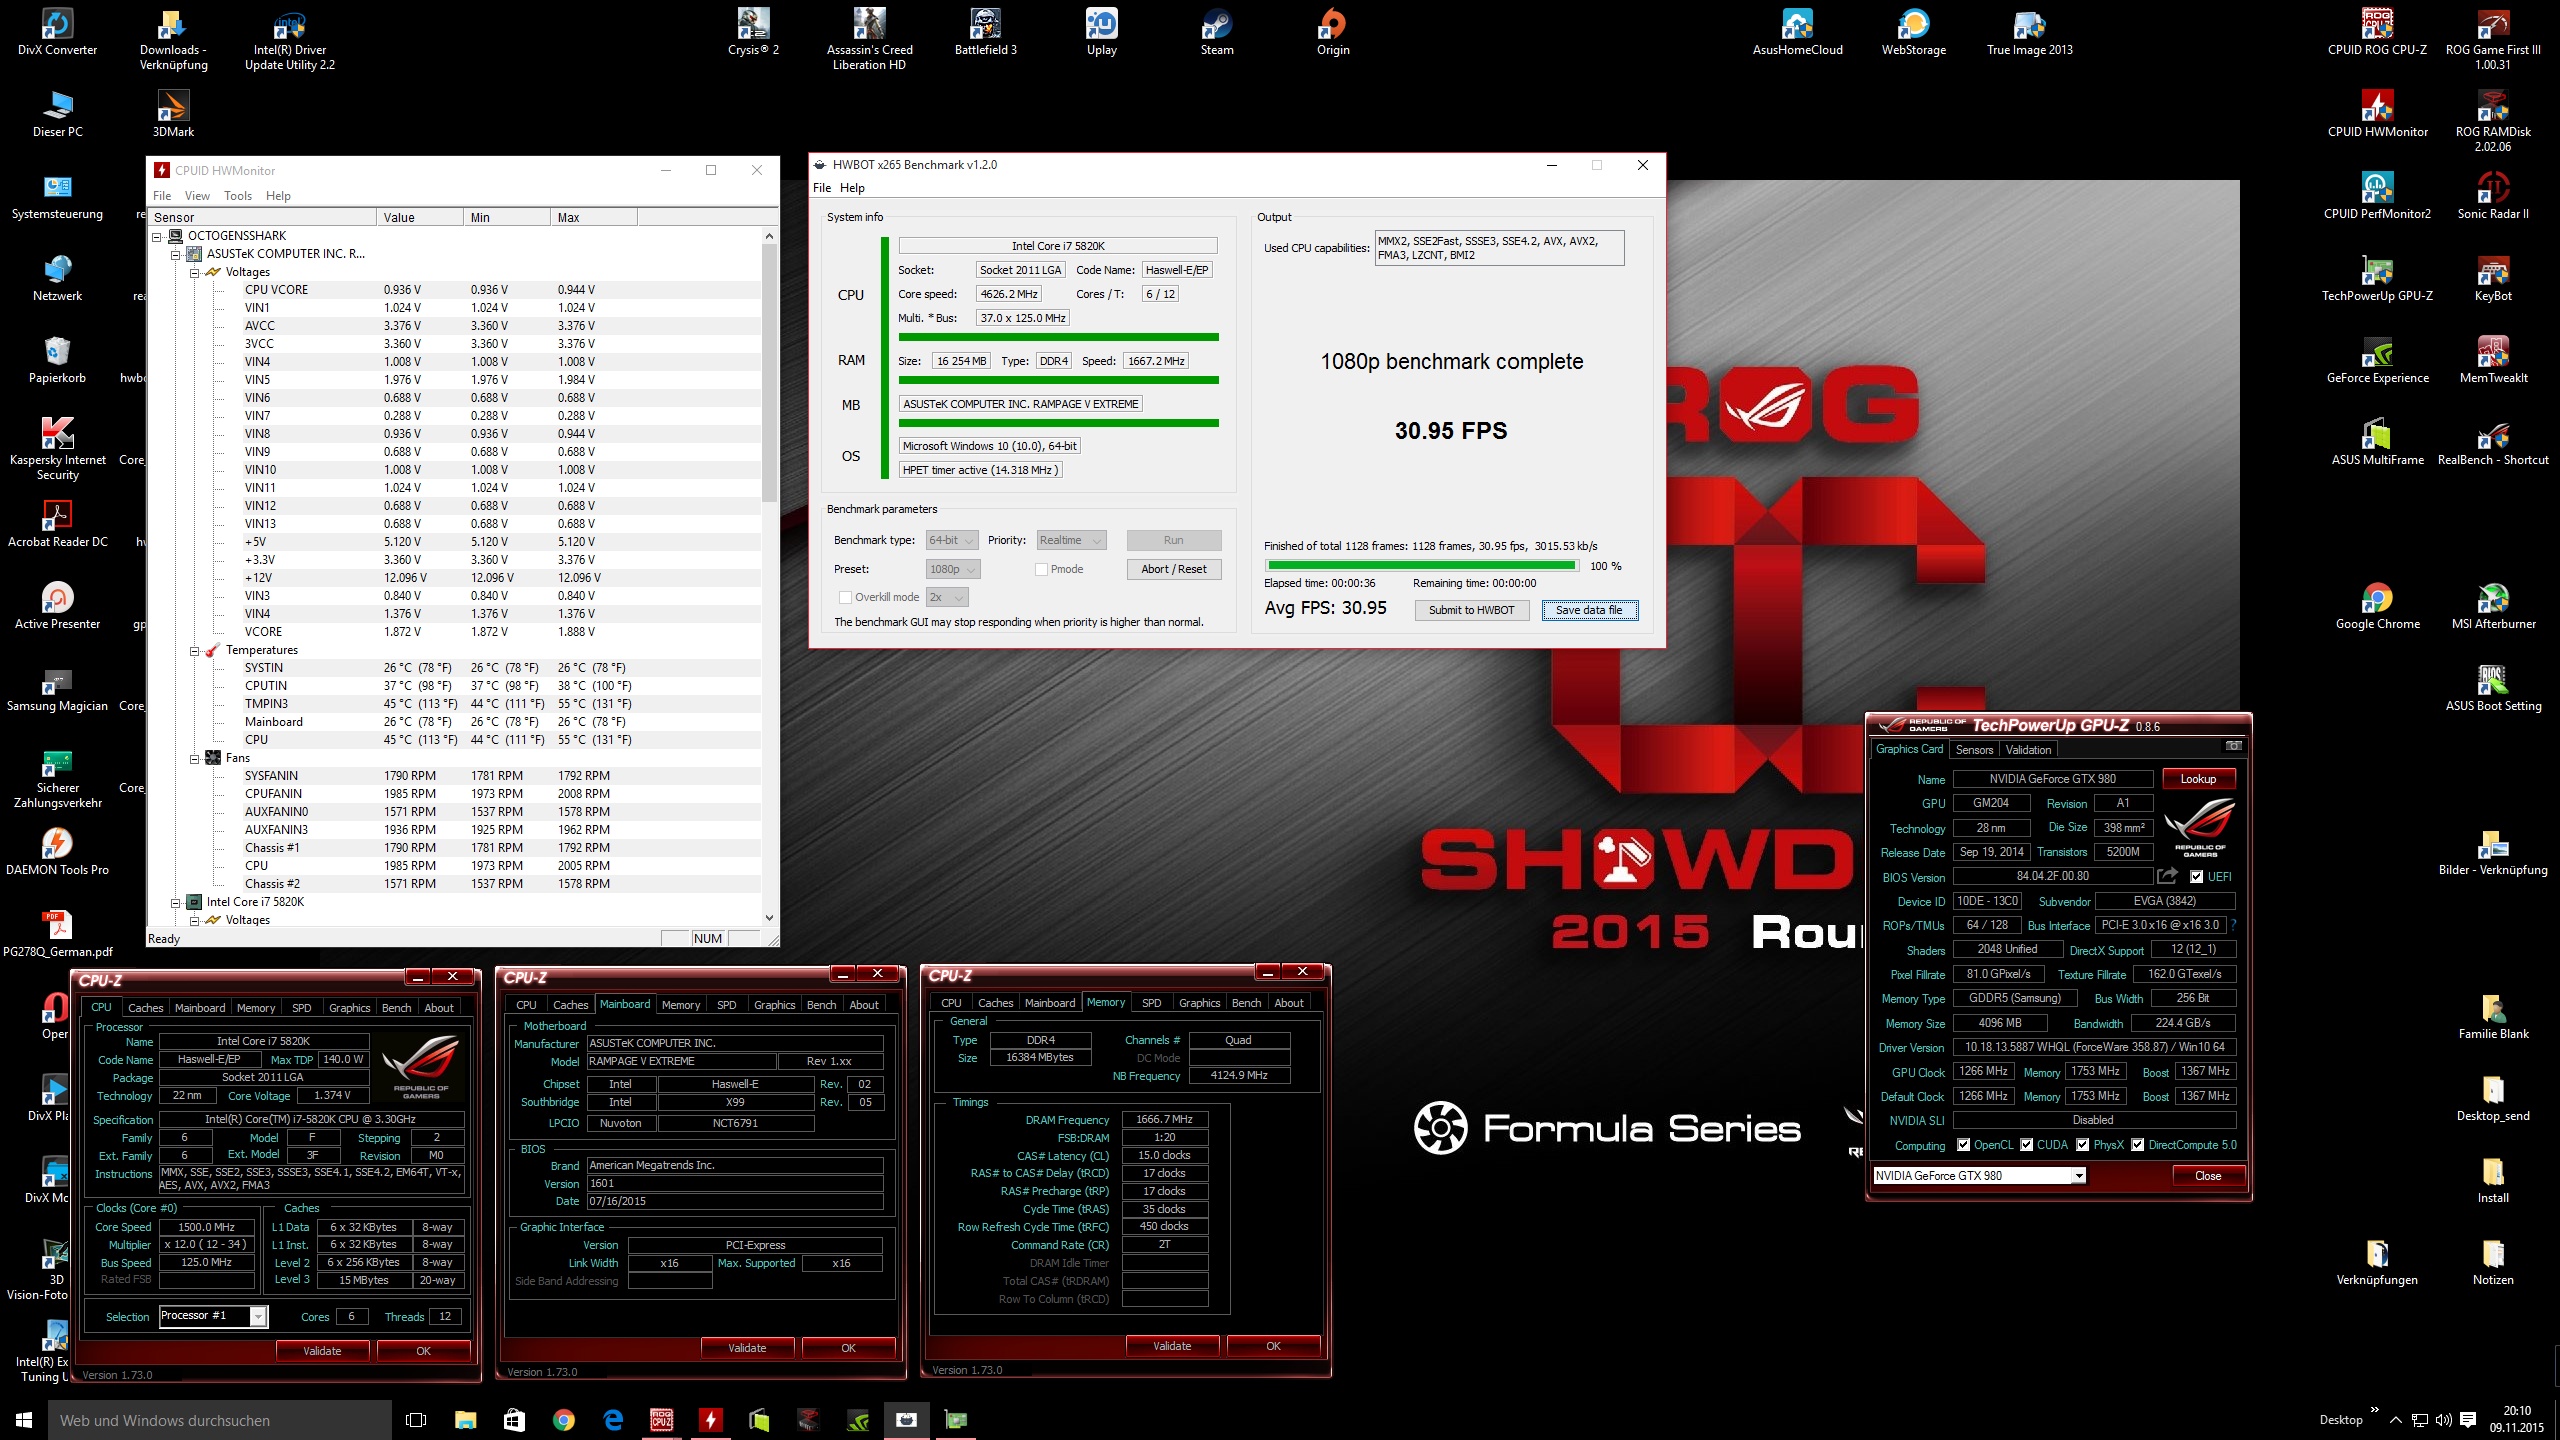Click the Close button in GPU-Z

click(x=2208, y=1175)
